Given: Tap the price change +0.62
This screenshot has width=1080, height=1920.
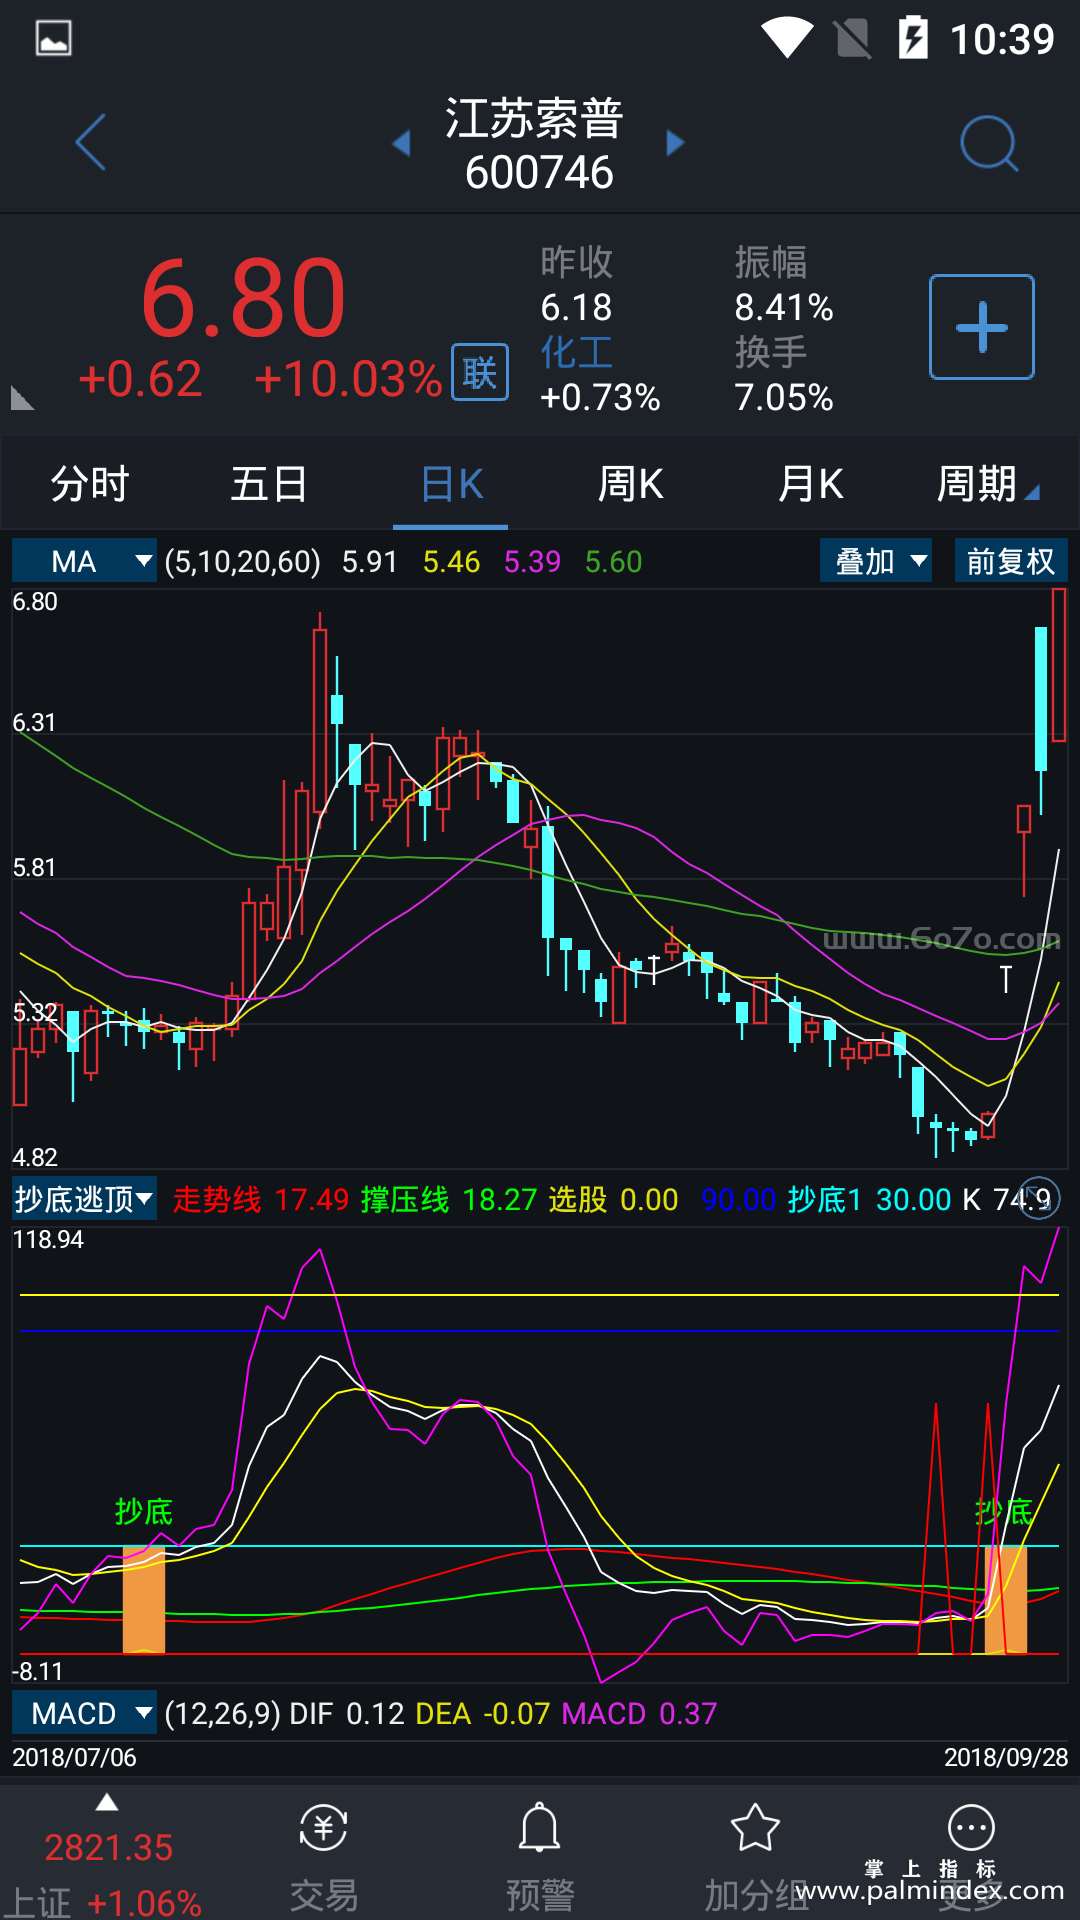Looking at the screenshot, I should pos(140,379).
